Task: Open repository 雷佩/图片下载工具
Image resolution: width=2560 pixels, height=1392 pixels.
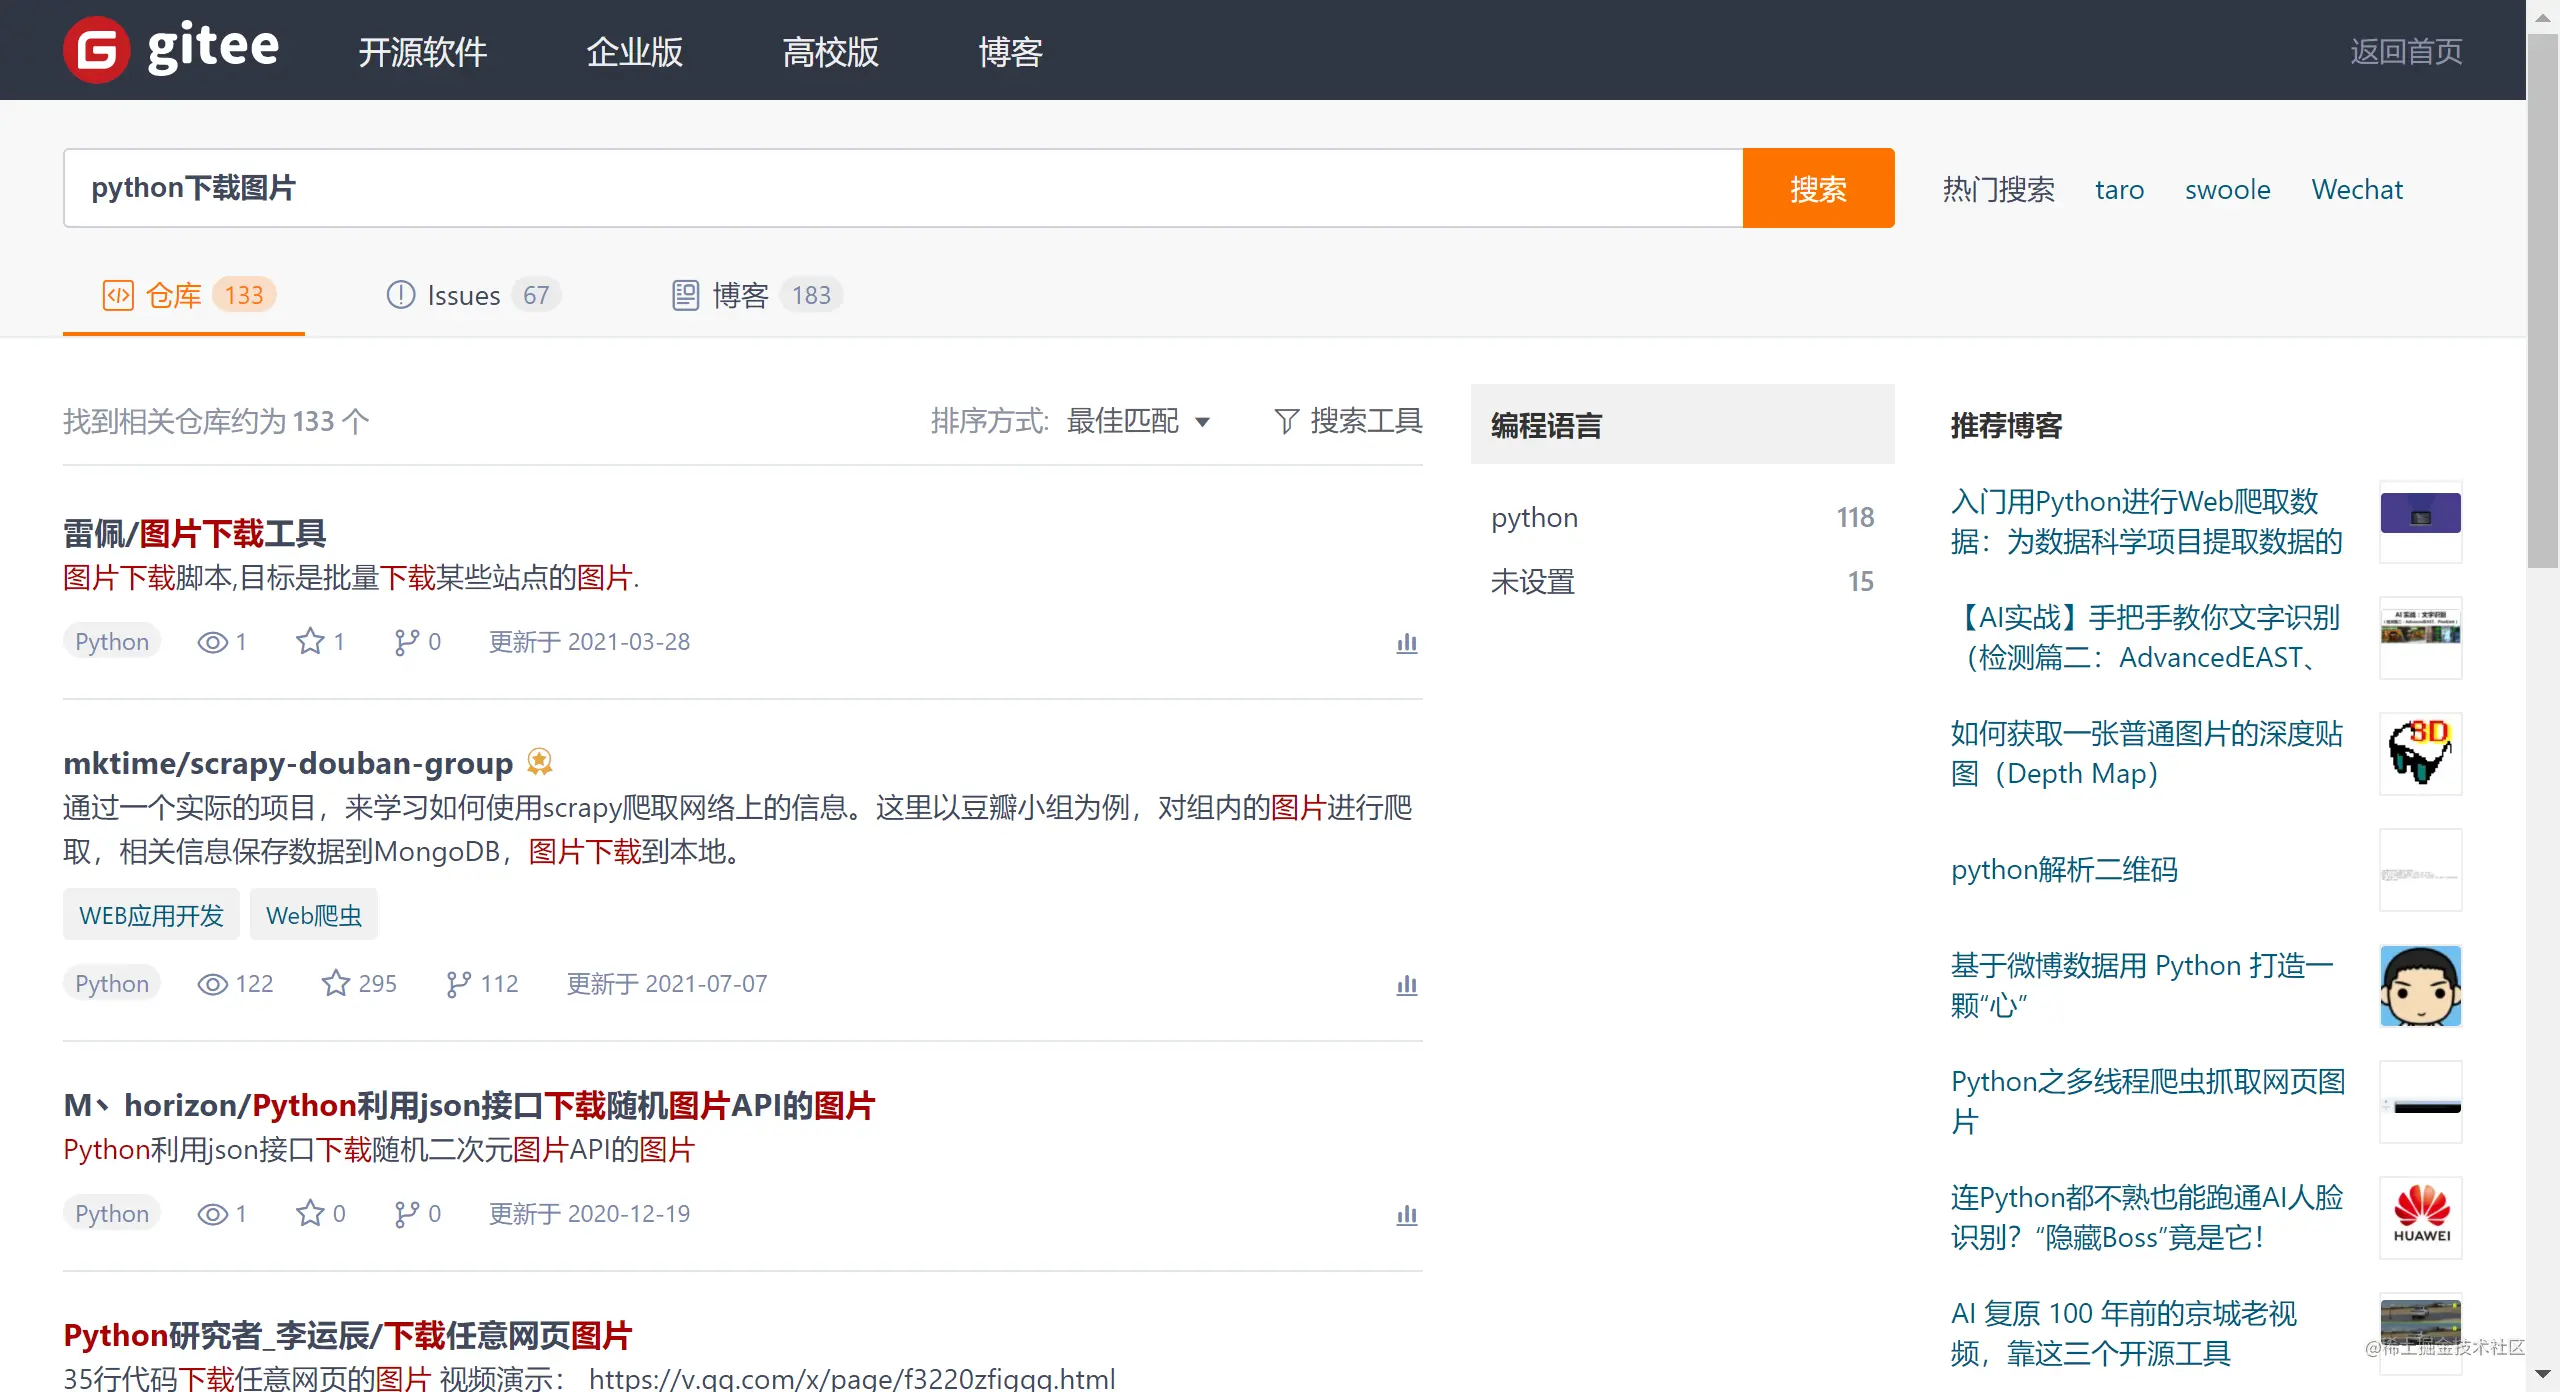Action: click(194, 533)
